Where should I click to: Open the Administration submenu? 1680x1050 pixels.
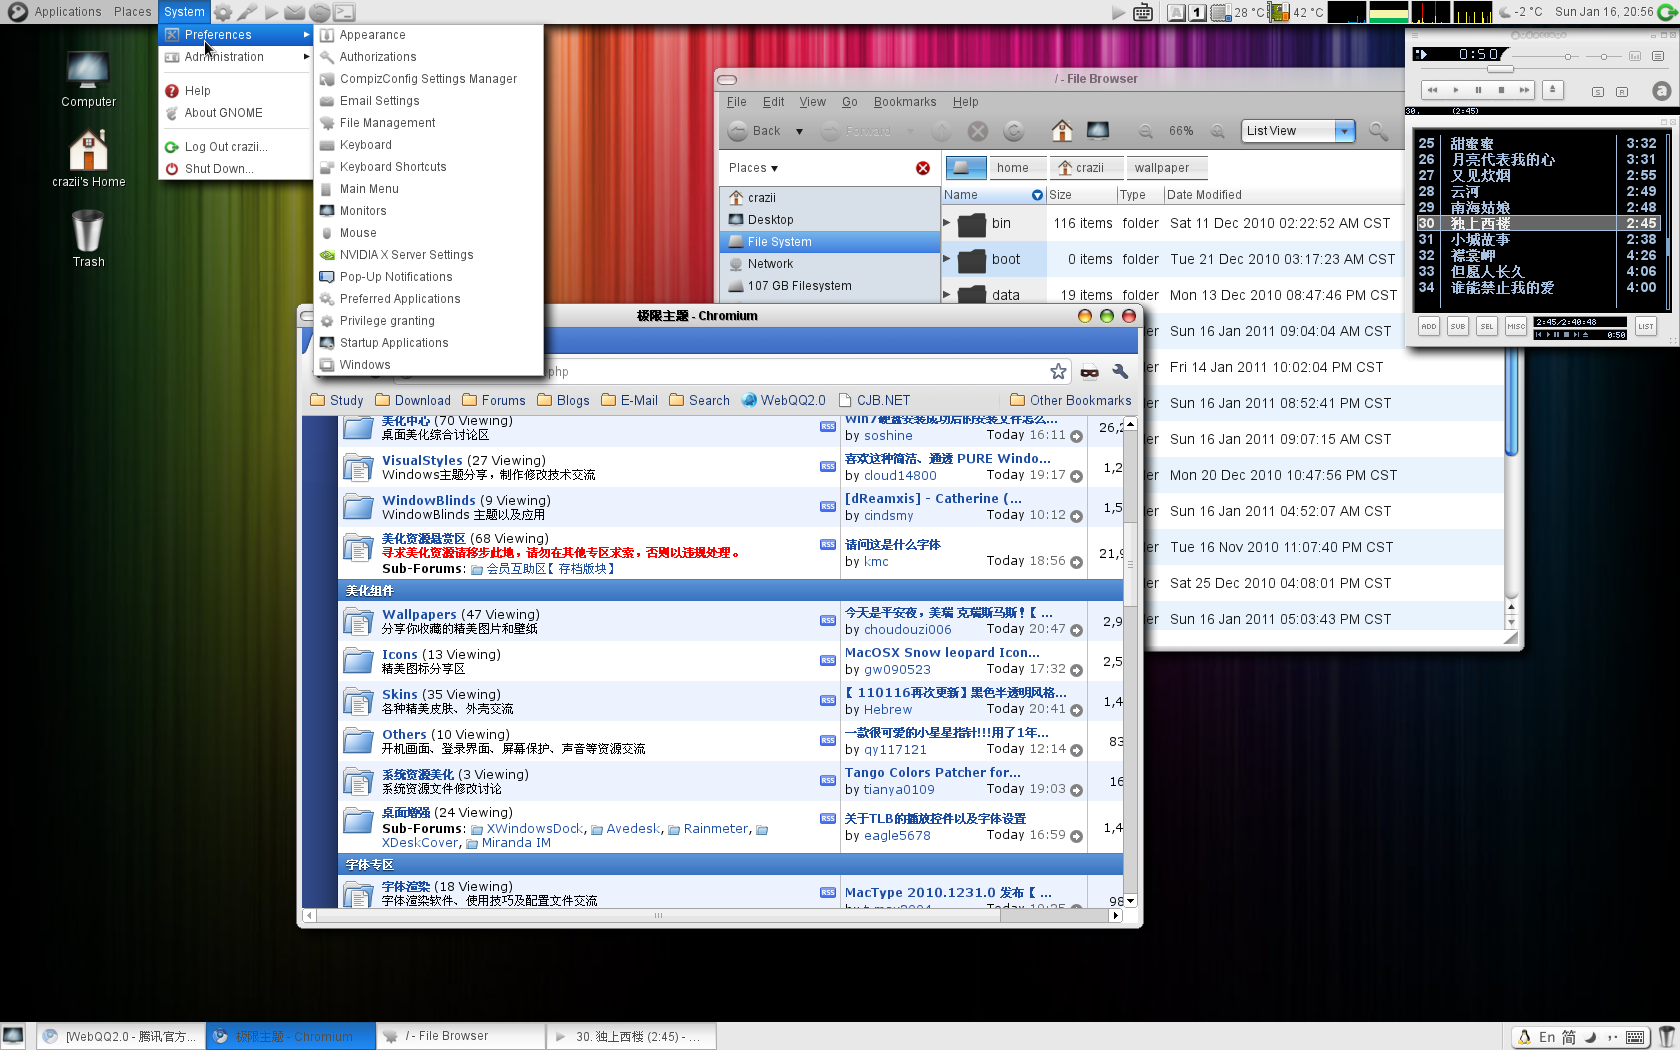(236, 57)
